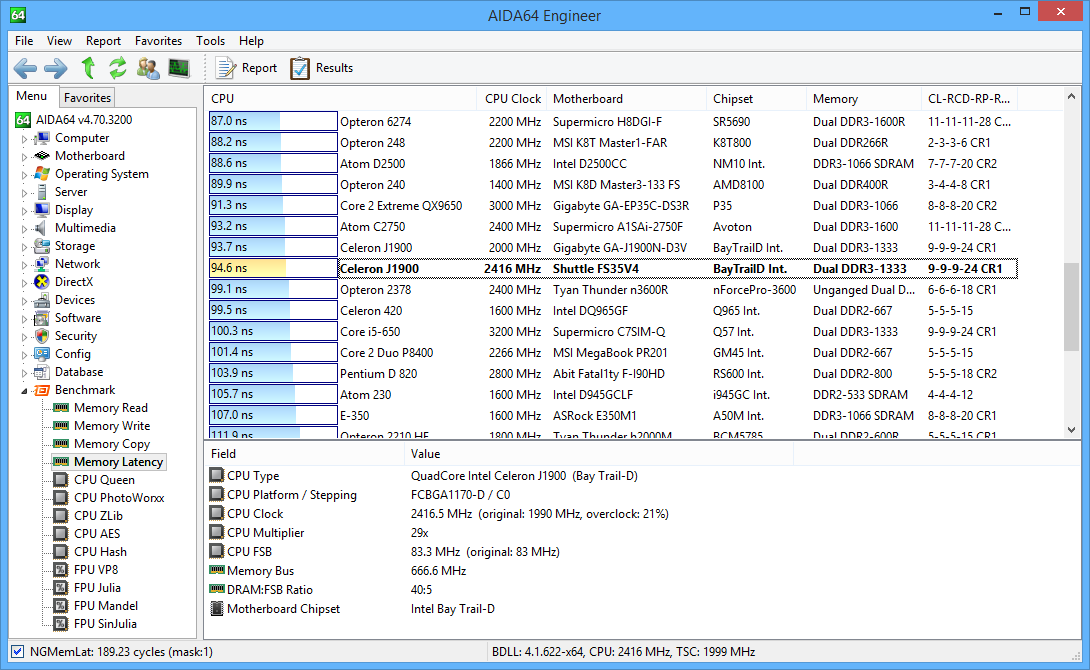Go forward with the blue right arrow
This screenshot has width=1090, height=670.
(x=56, y=68)
